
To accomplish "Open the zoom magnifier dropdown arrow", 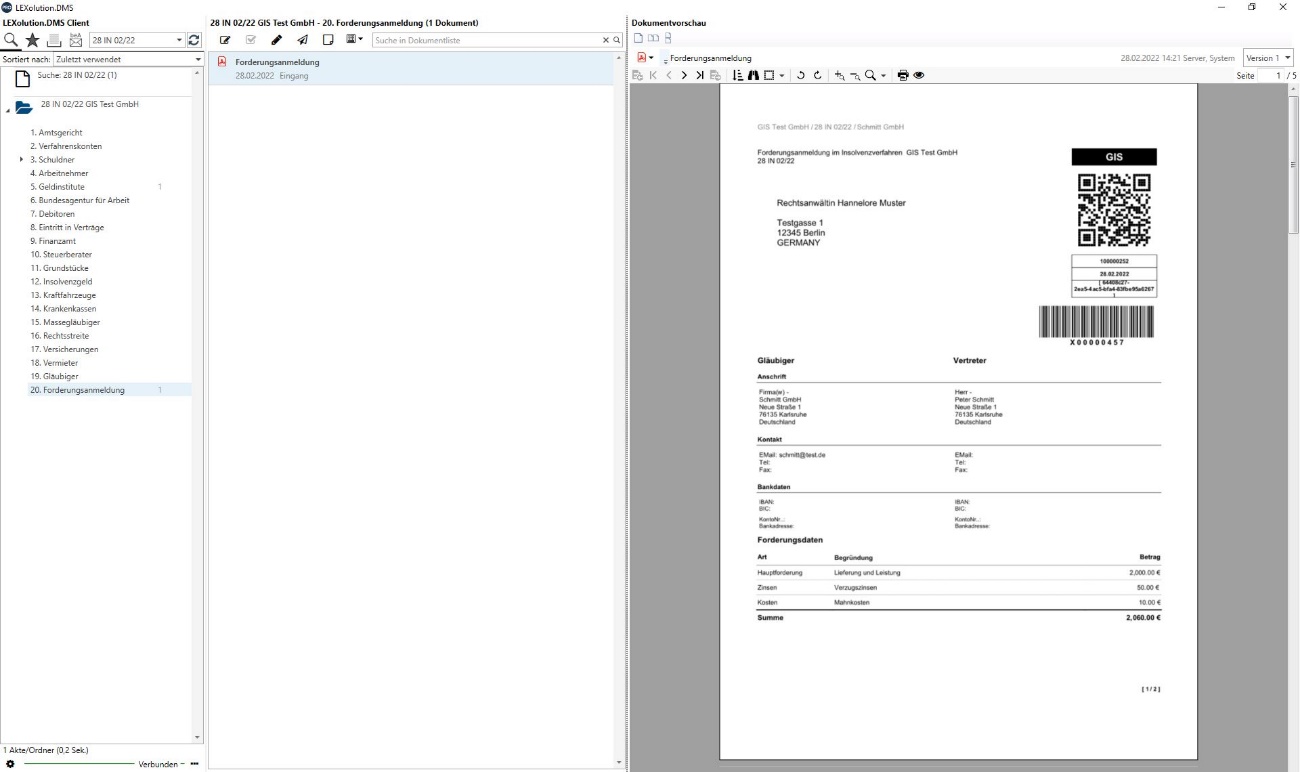I will [x=884, y=75].
